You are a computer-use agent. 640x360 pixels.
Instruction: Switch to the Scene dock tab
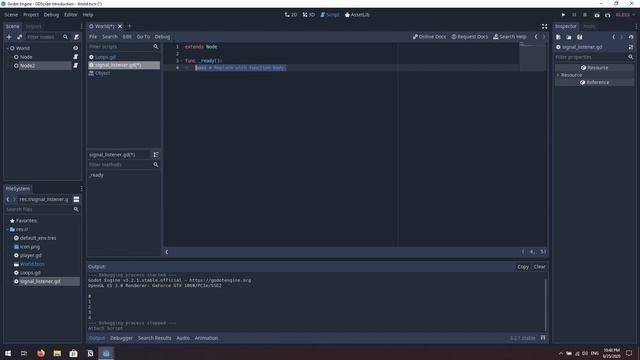pos(12,26)
